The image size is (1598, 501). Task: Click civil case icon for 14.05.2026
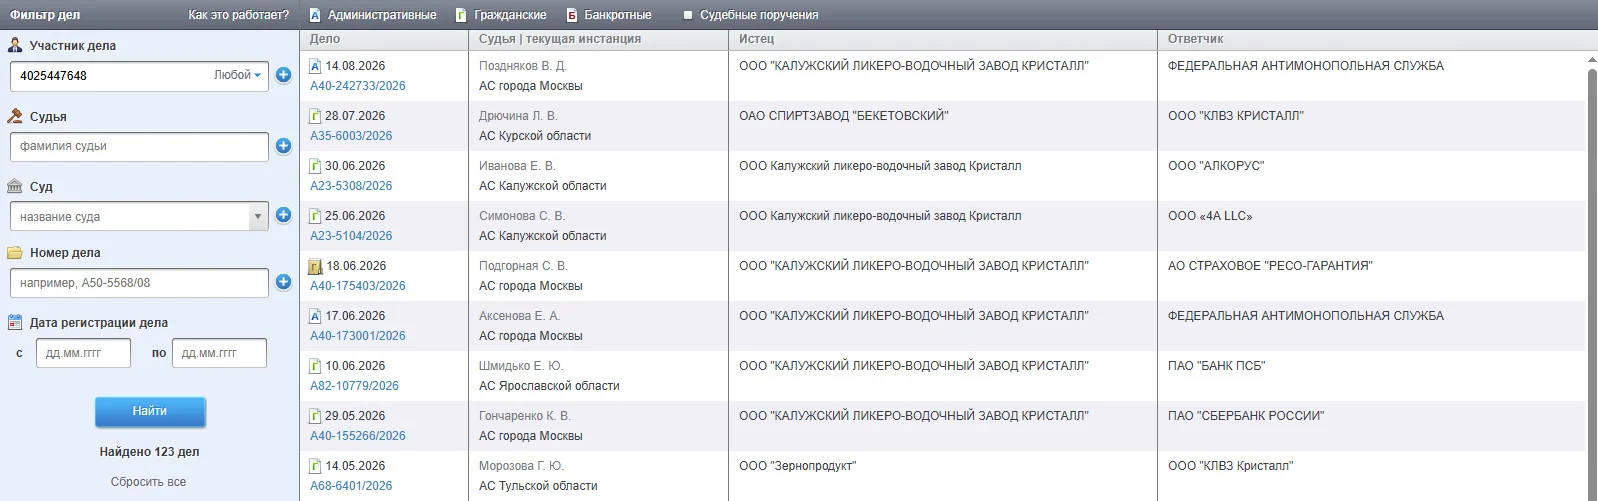316,466
